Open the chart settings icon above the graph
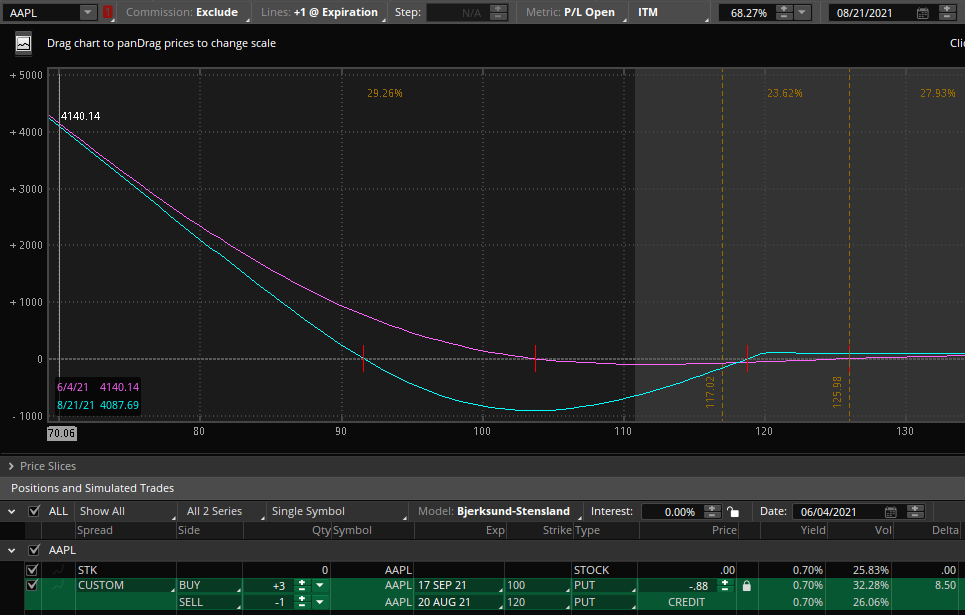Screen dimensions: 965x615 [x=23, y=43]
